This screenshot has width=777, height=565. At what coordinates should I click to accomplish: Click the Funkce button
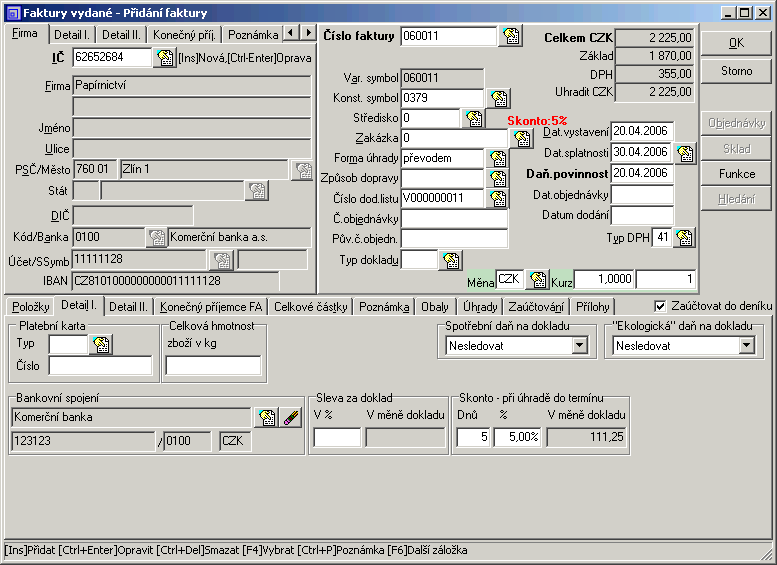click(736, 174)
